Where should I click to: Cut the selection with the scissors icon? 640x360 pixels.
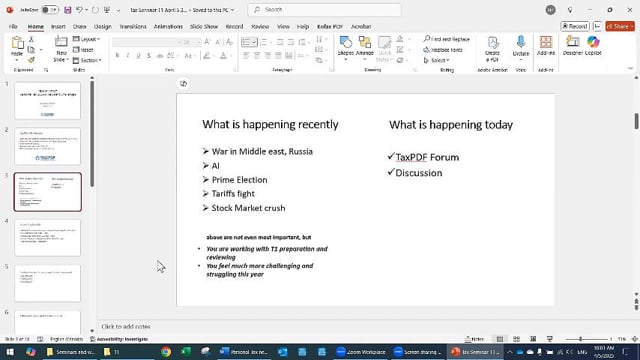pyautogui.click(x=31, y=40)
